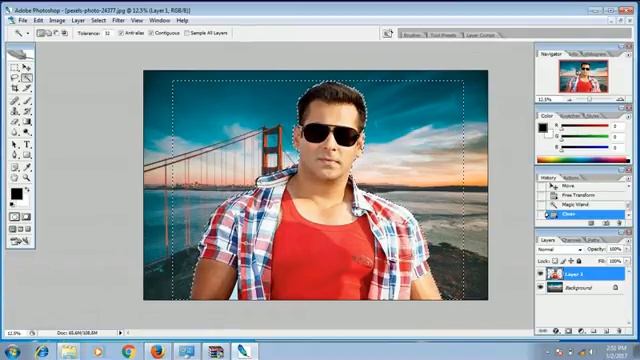Select the Blur tool
The height and width of the screenshot is (360, 640).
[x=15, y=132]
